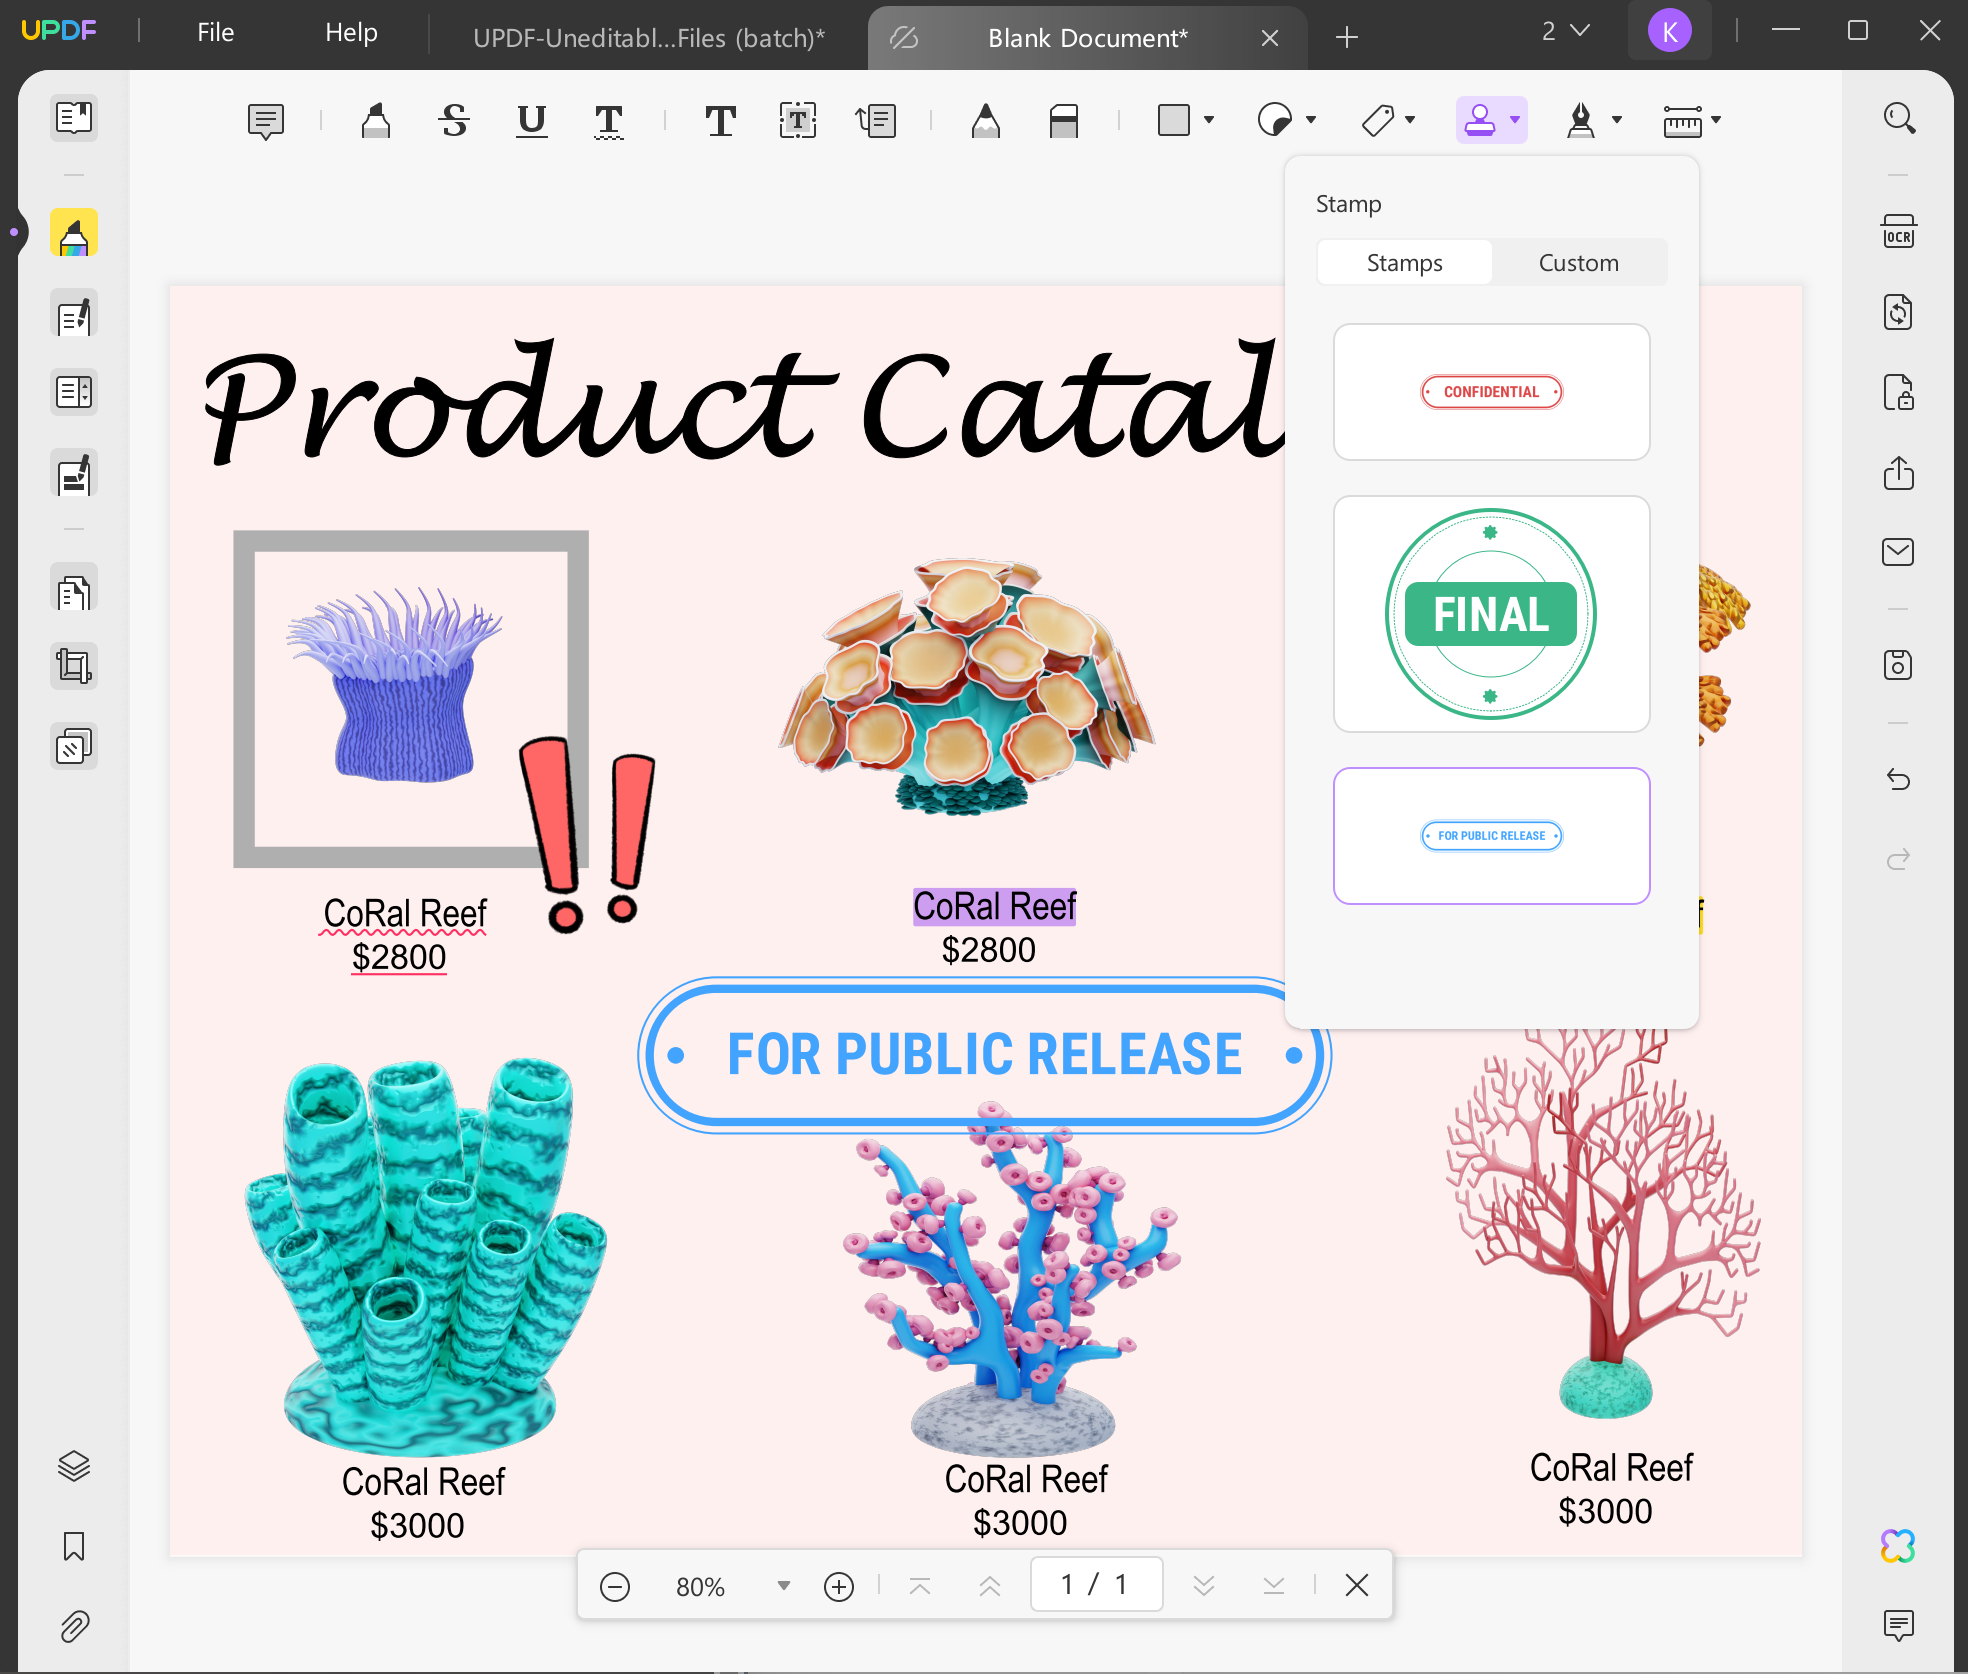Open the Help menu
Image resolution: width=1968 pixels, height=1674 pixels.
pos(350,32)
